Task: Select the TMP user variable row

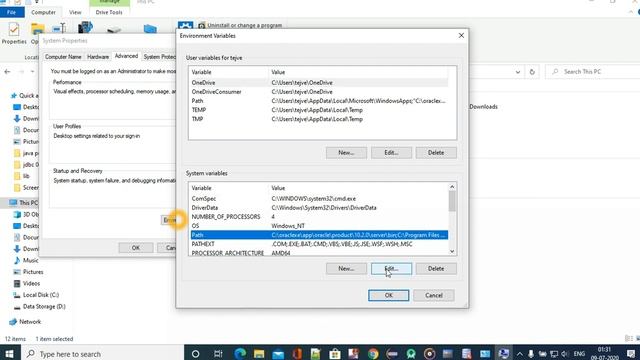Action: 319,119
